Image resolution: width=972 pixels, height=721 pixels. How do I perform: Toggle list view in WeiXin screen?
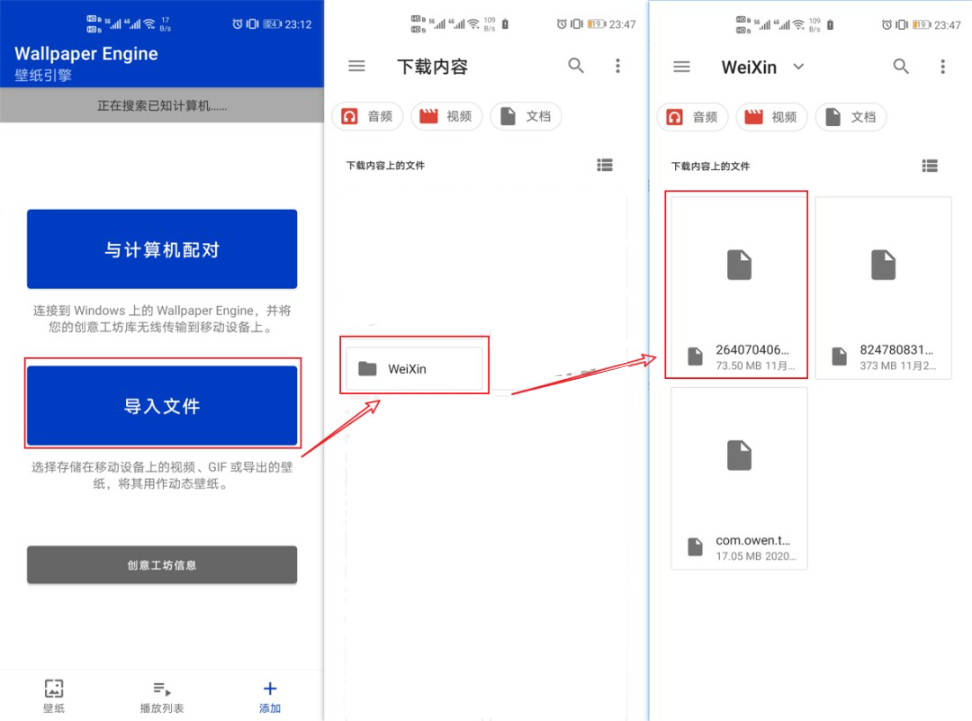point(930,166)
